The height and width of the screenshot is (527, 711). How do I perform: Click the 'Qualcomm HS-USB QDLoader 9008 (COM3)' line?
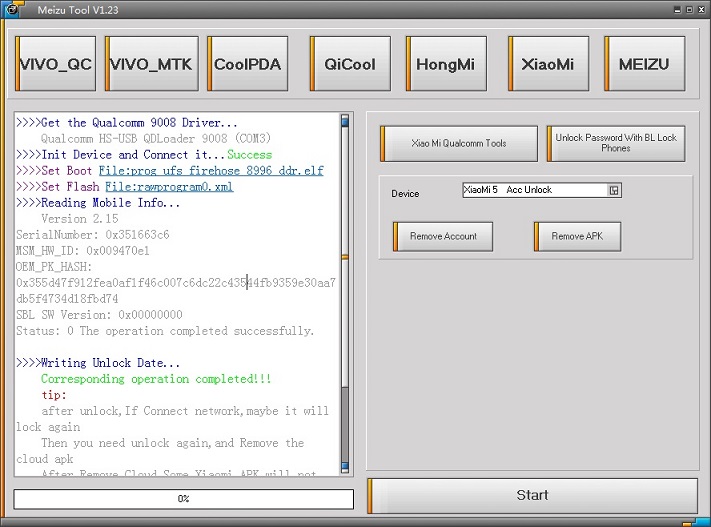point(156,138)
